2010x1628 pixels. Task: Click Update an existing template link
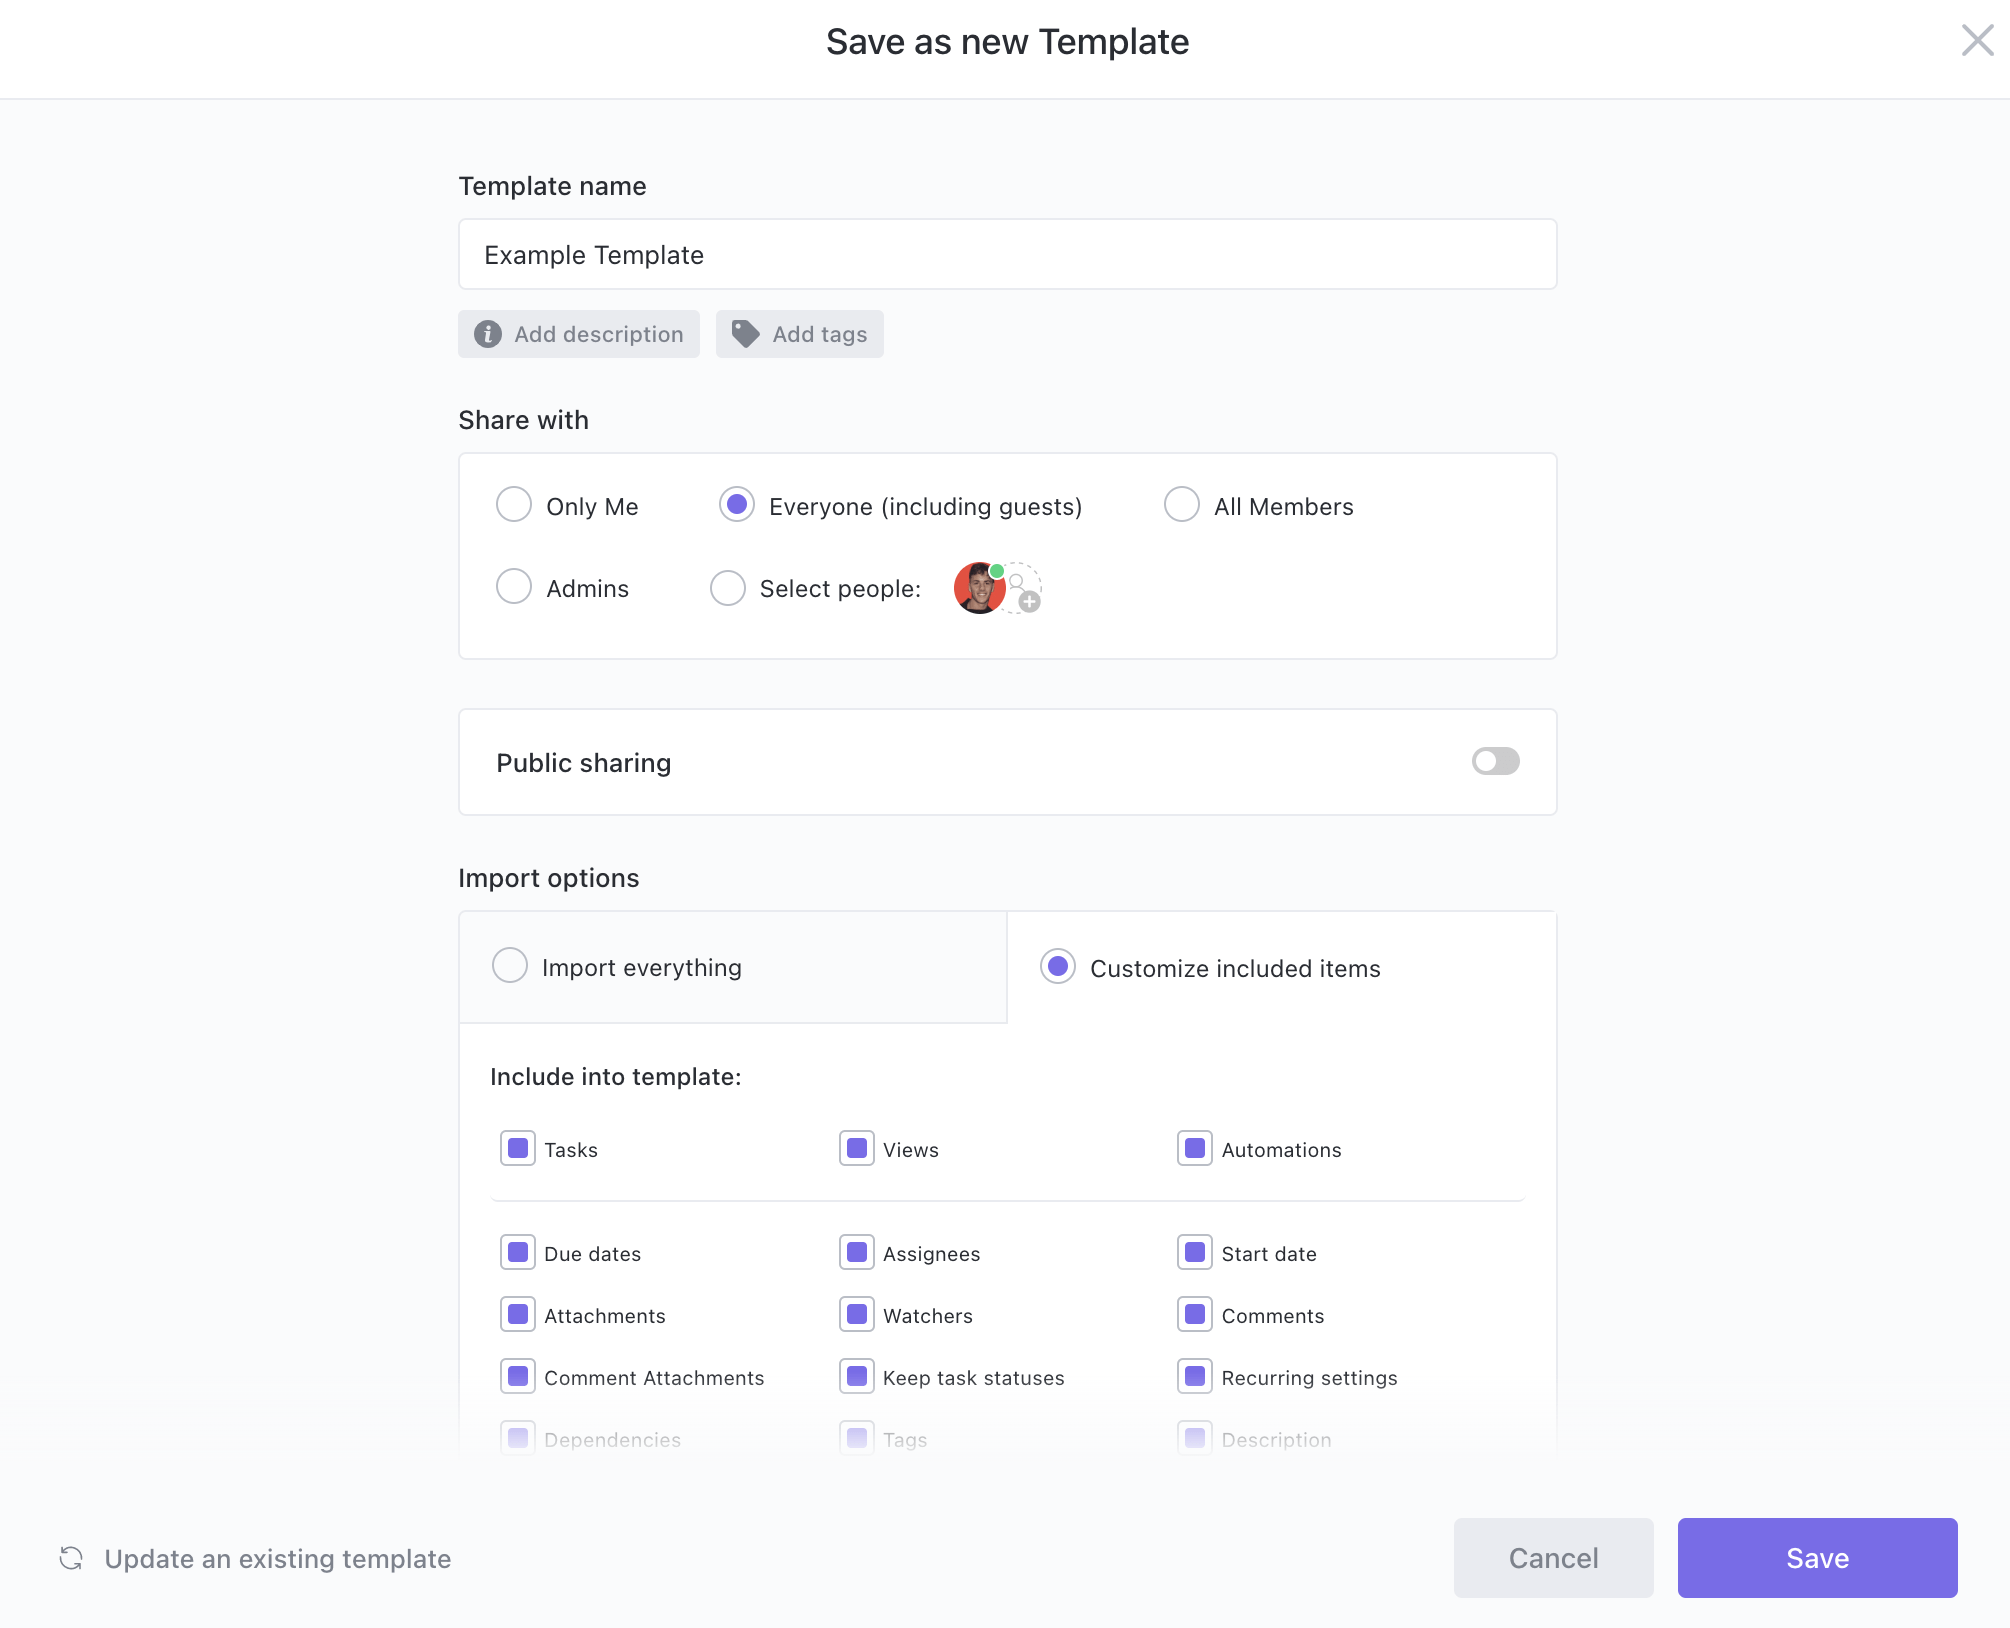(x=277, y=1558)
